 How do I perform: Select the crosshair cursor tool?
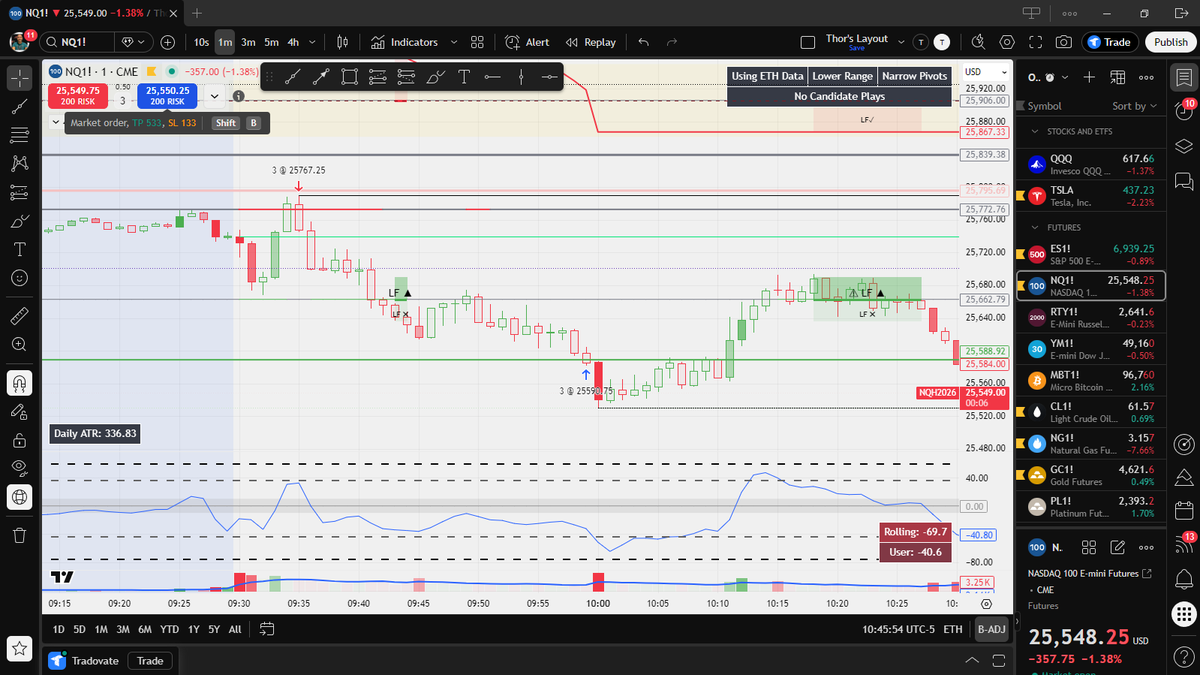click(x=19, y=76)
